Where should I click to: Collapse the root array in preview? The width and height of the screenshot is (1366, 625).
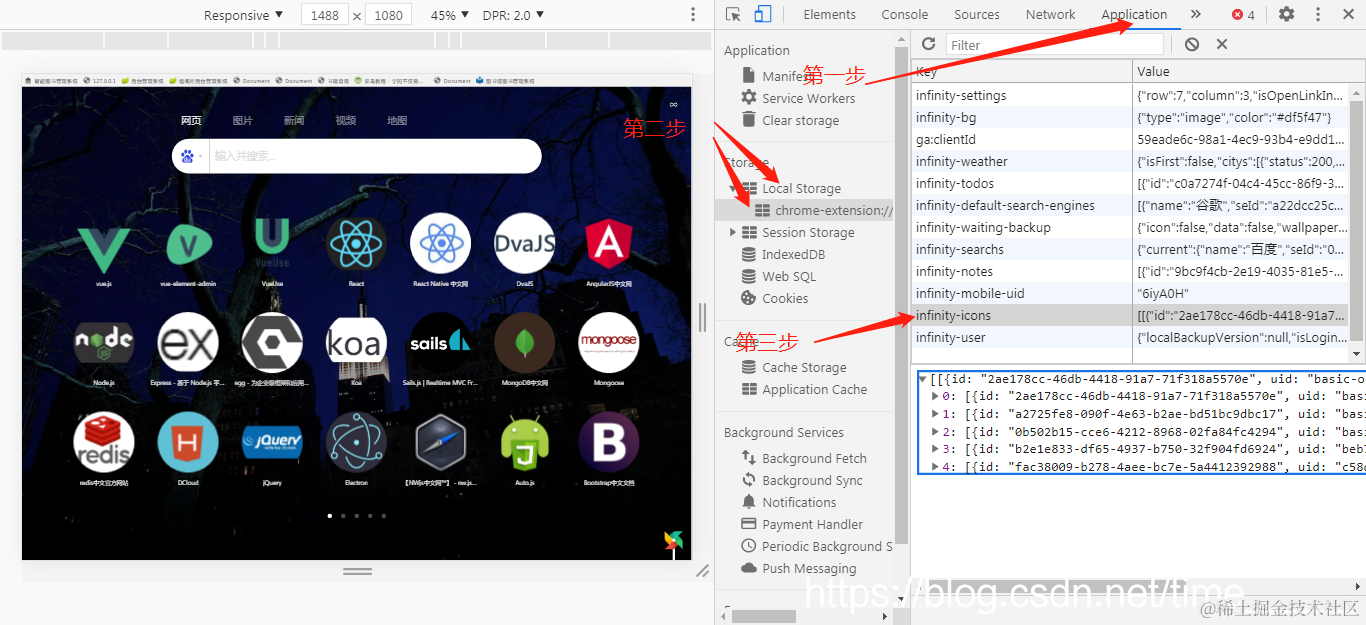coord(923,379)
